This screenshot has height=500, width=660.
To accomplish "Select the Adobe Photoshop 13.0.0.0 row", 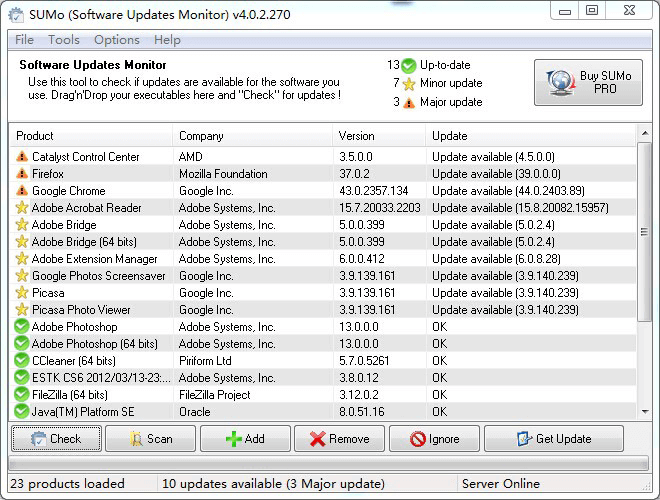I will click(x=323, y=327).
